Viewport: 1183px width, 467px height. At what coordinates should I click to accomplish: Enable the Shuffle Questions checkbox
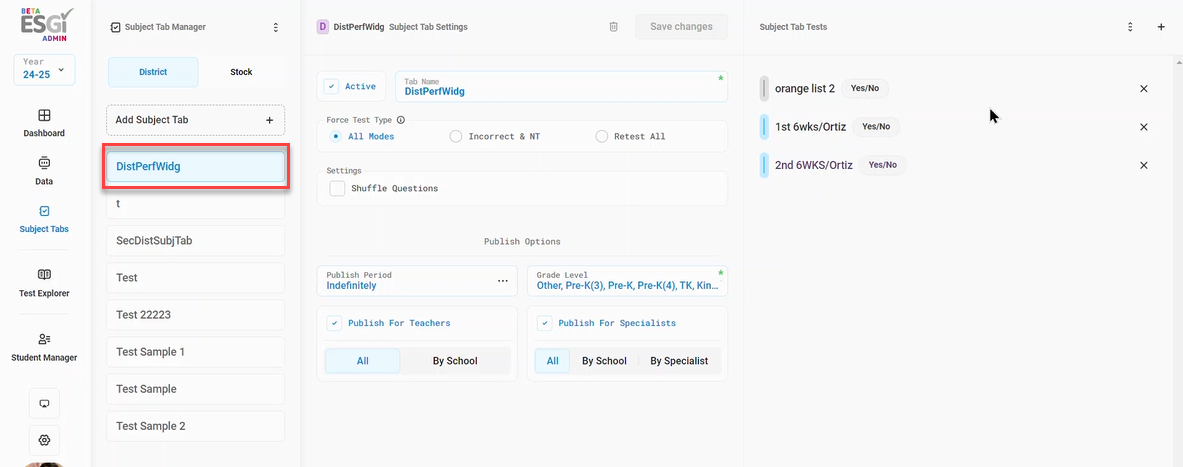coord(337,188)
